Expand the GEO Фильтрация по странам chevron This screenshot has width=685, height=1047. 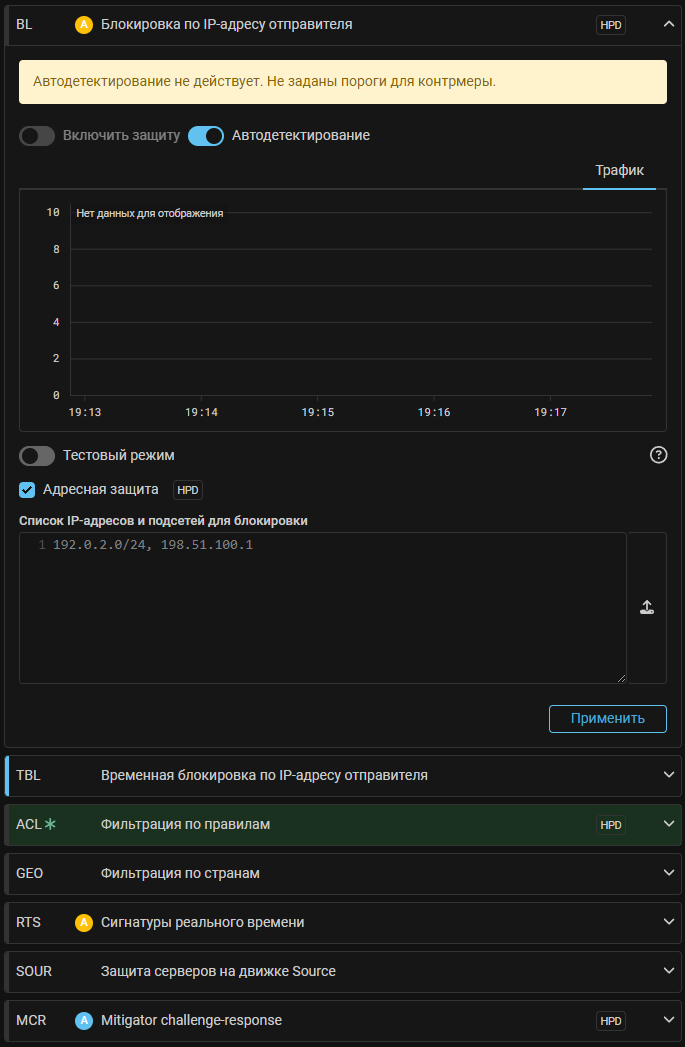[x=669, y=873]
